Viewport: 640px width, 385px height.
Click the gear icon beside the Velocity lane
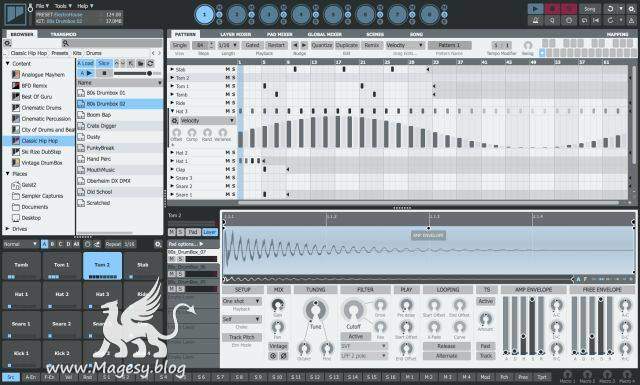click(x=175, y=121)
